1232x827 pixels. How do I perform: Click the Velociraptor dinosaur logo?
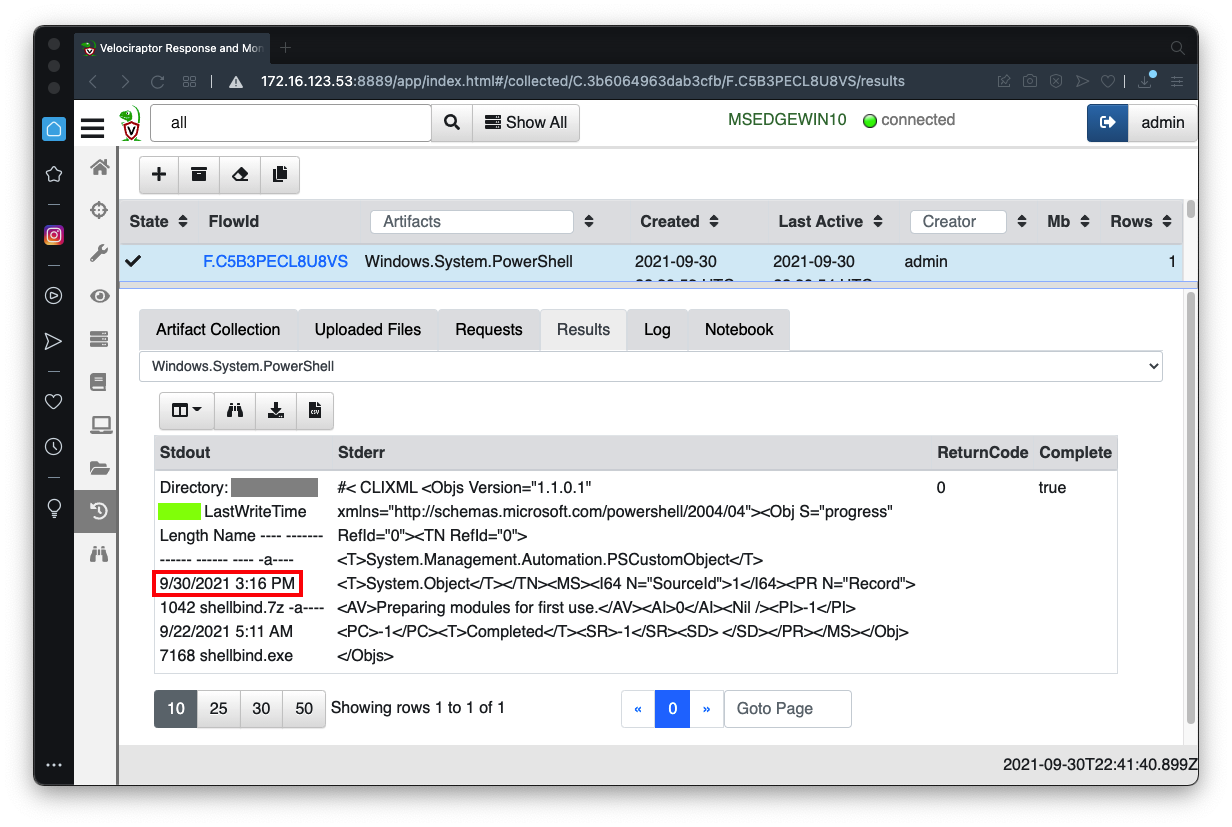pos(130,124)
